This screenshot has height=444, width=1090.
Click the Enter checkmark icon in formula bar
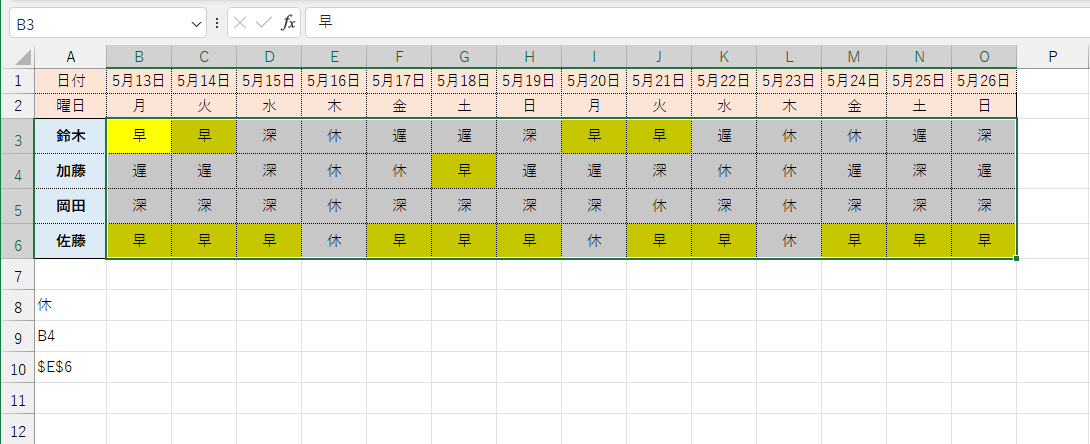click(x=264, y=23)
